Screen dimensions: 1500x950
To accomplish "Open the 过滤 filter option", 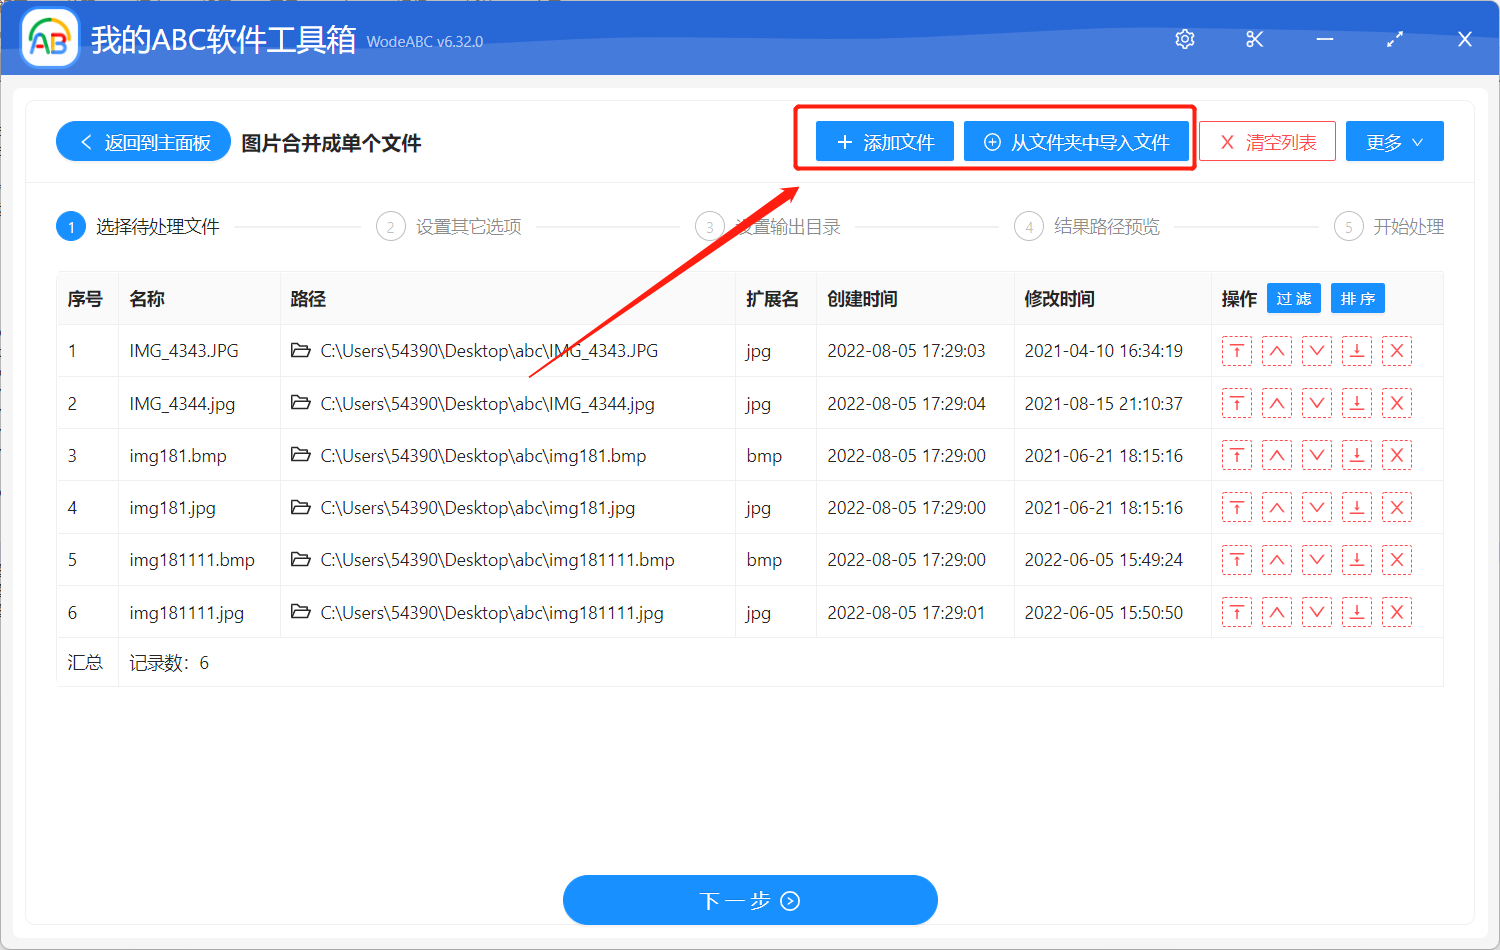I will pyautogui.click(x=1293, y=298).
